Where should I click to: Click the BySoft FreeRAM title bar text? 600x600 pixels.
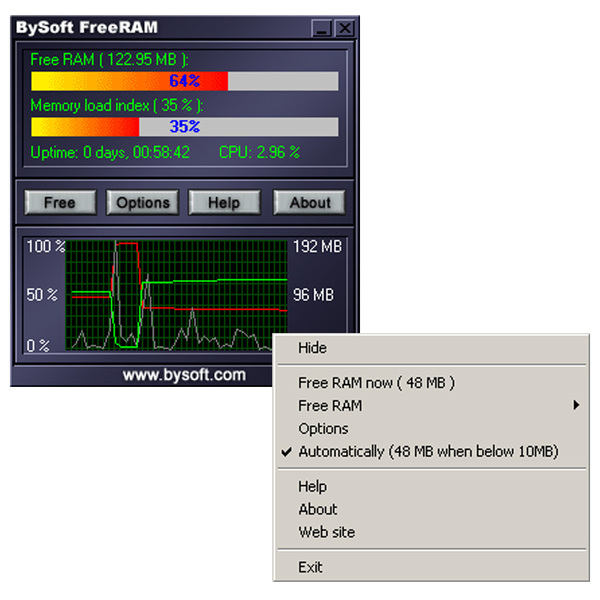(87, 28)
